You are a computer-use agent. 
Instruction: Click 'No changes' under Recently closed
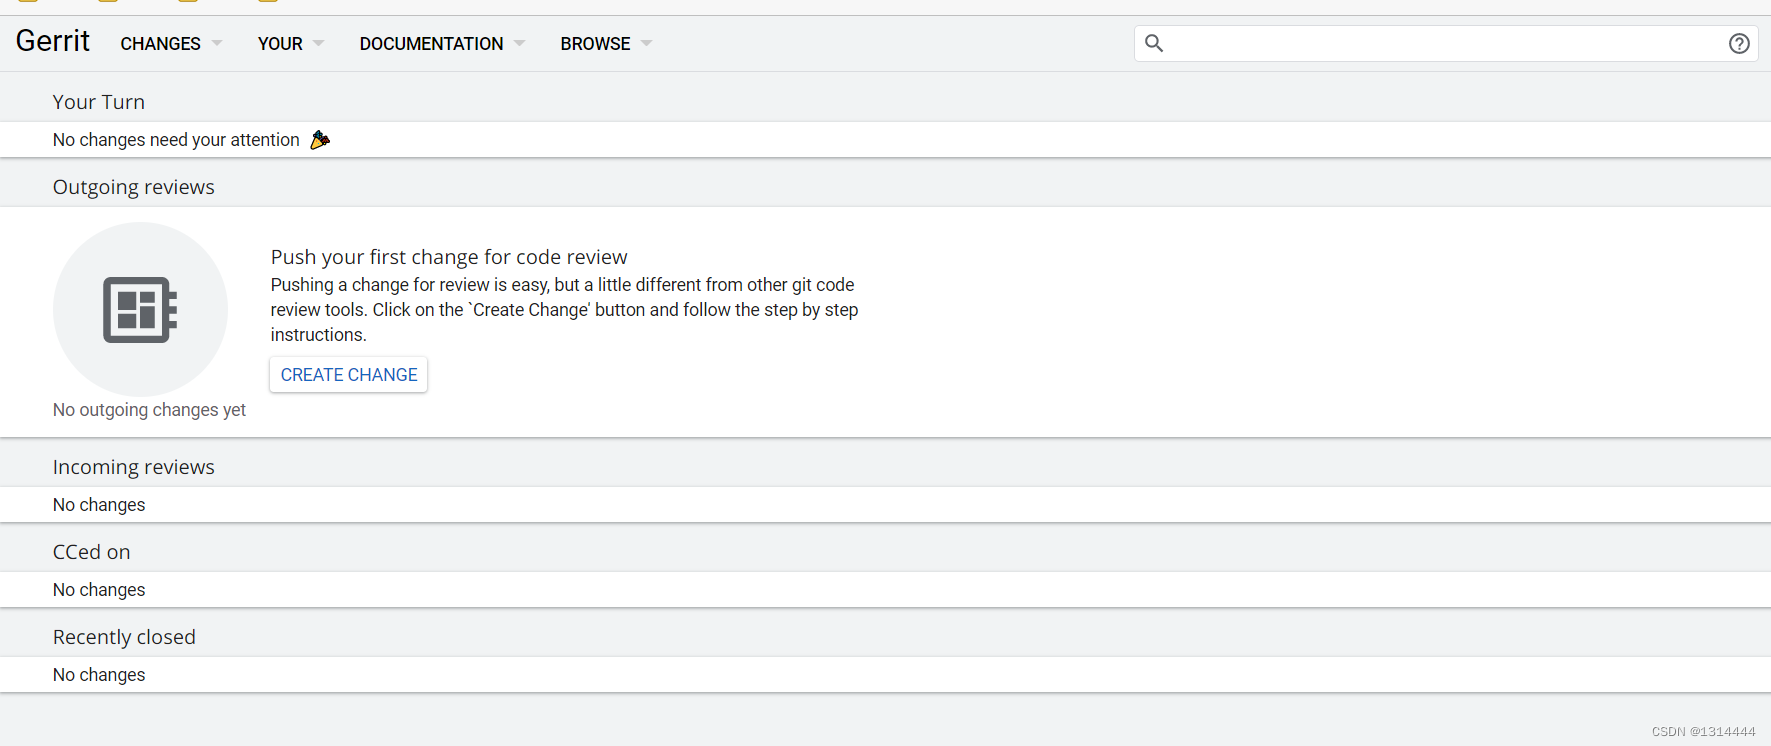(99, 675)
